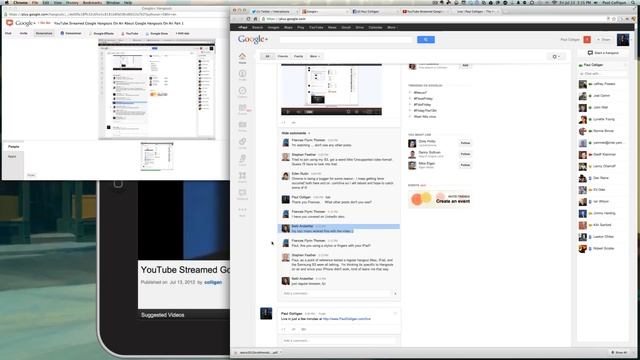Click the Spotlight magnifier in the menu bar
640x360 pixels.
(632, 2)
